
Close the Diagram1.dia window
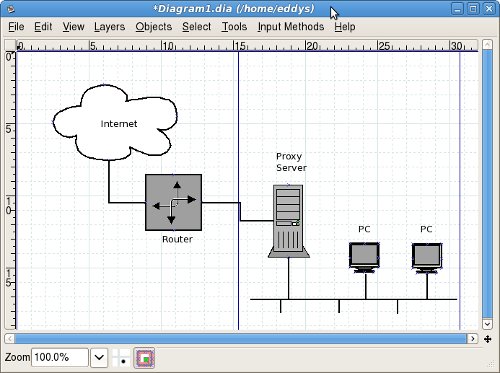coord(489,9)
